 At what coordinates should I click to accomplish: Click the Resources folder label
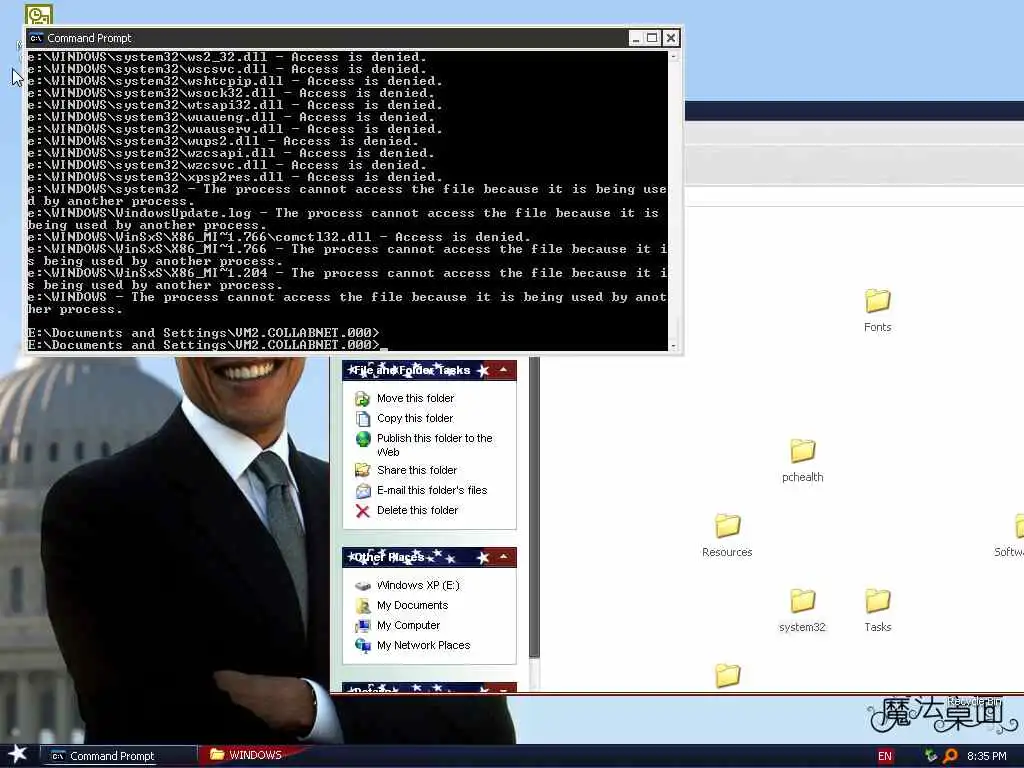point(727,552)
